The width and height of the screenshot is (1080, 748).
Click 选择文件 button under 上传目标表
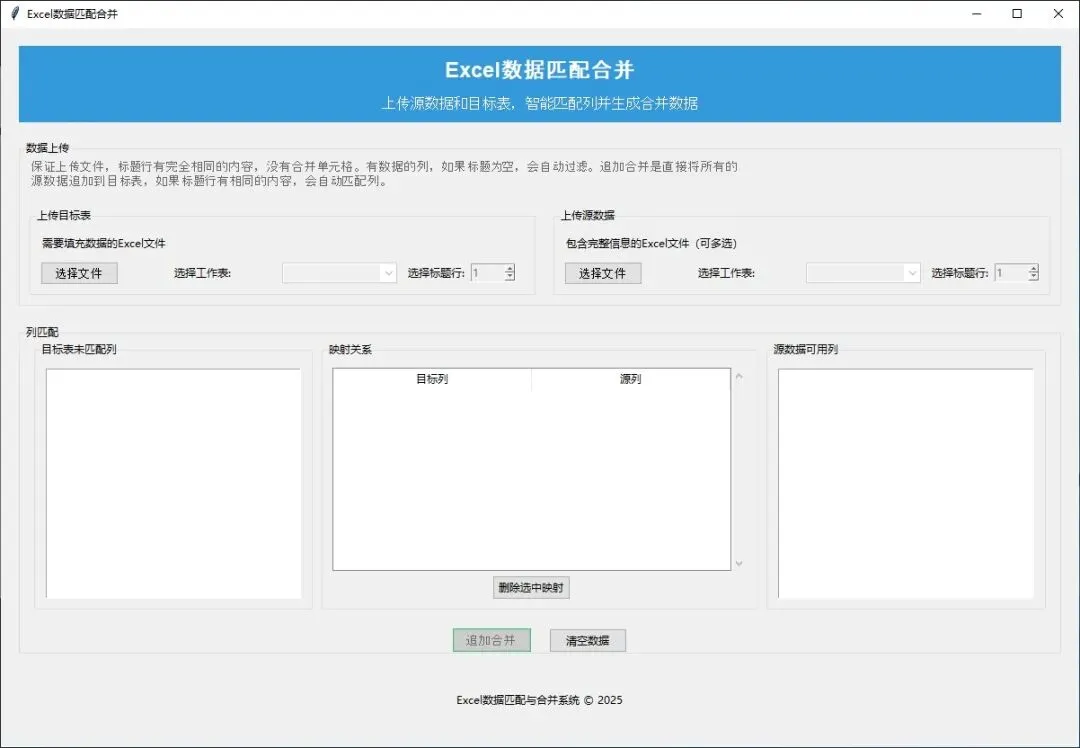pyautogui.click(x=79, y=273)
